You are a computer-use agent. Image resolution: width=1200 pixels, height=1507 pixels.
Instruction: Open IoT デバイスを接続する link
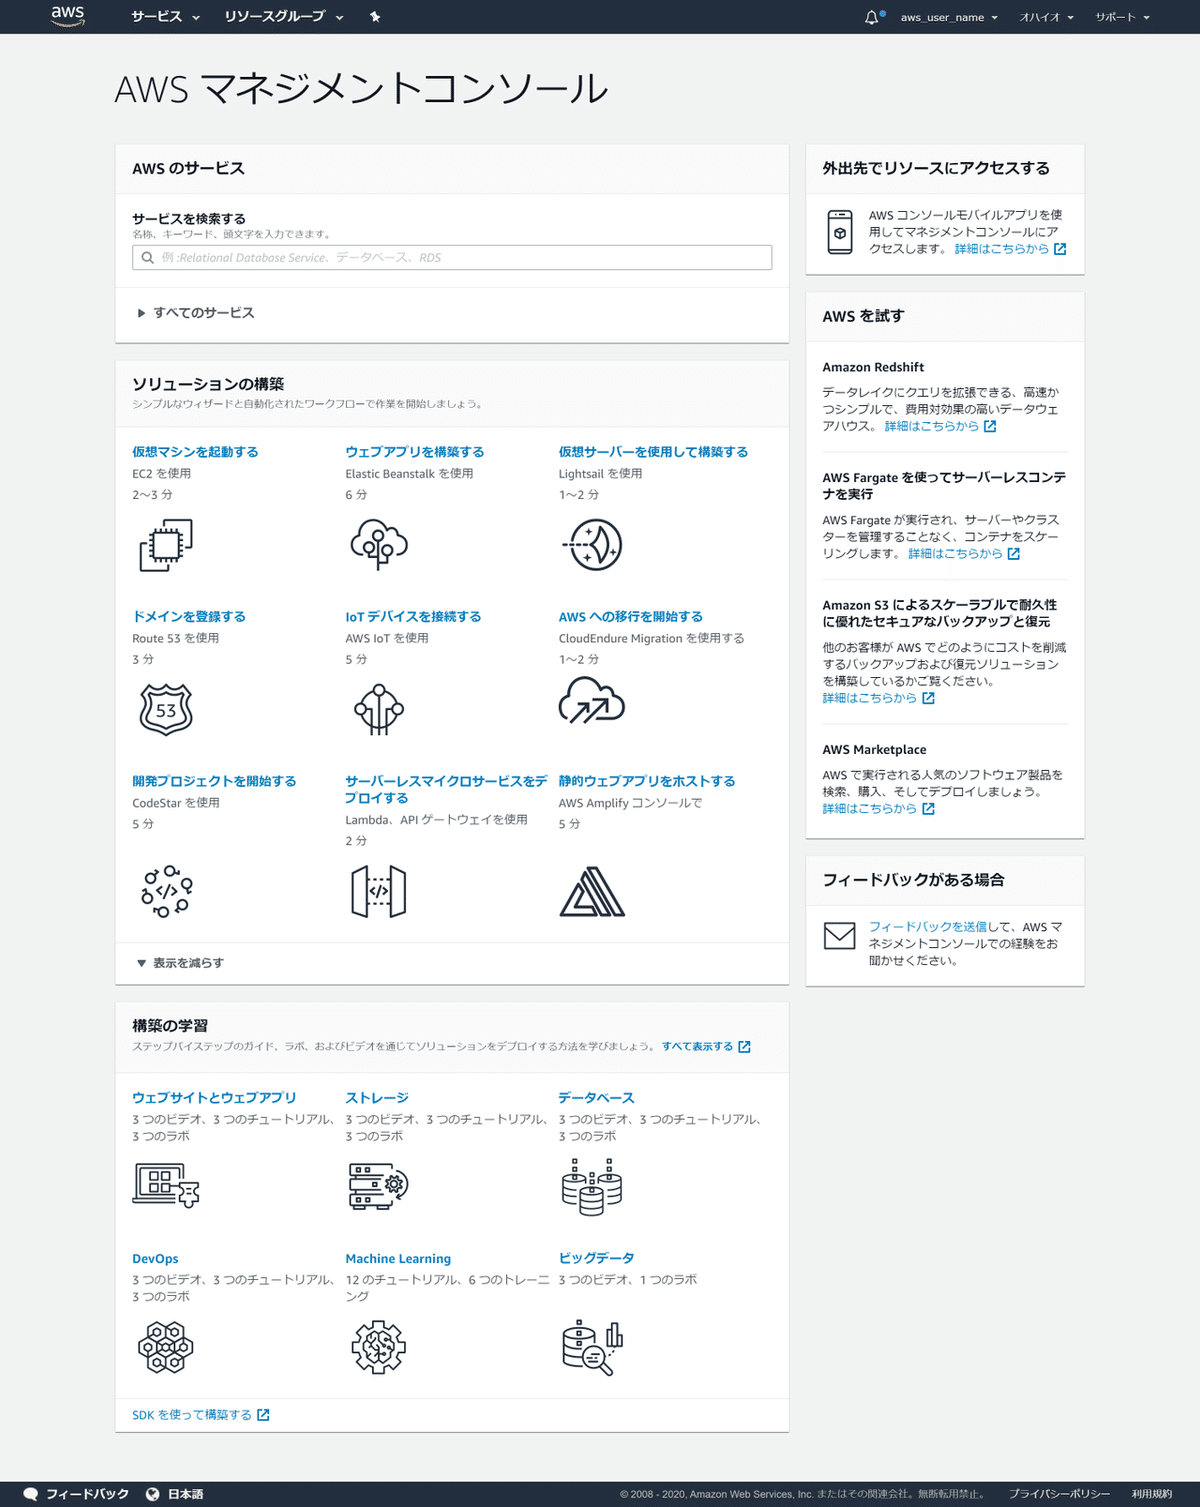[413, 617]
